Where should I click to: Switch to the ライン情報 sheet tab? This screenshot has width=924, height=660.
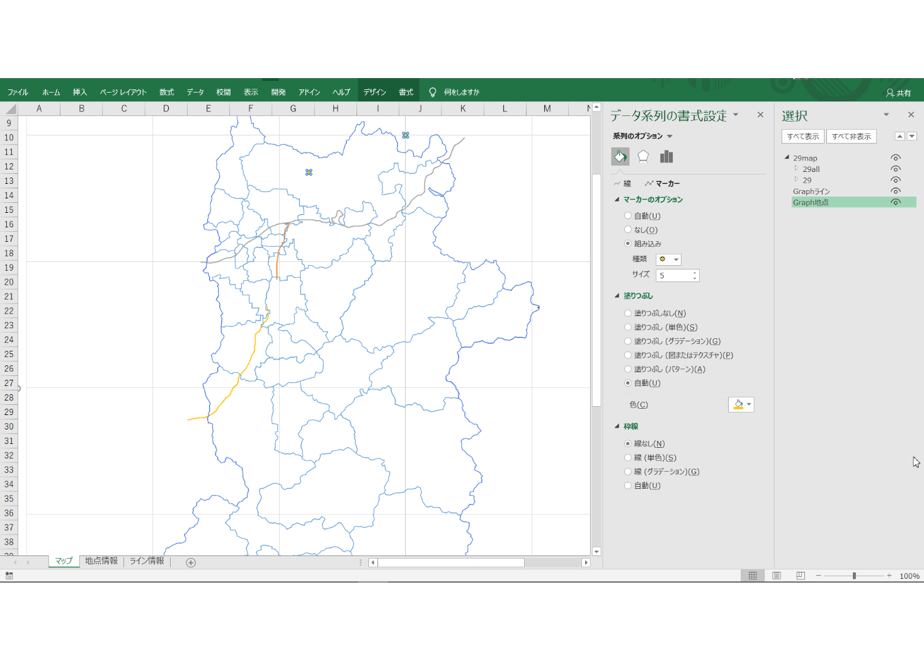(147, 561)
